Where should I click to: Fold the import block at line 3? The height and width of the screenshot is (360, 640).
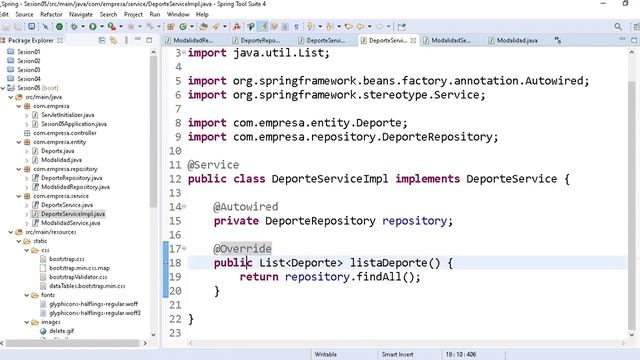click(x=184, y=53)
